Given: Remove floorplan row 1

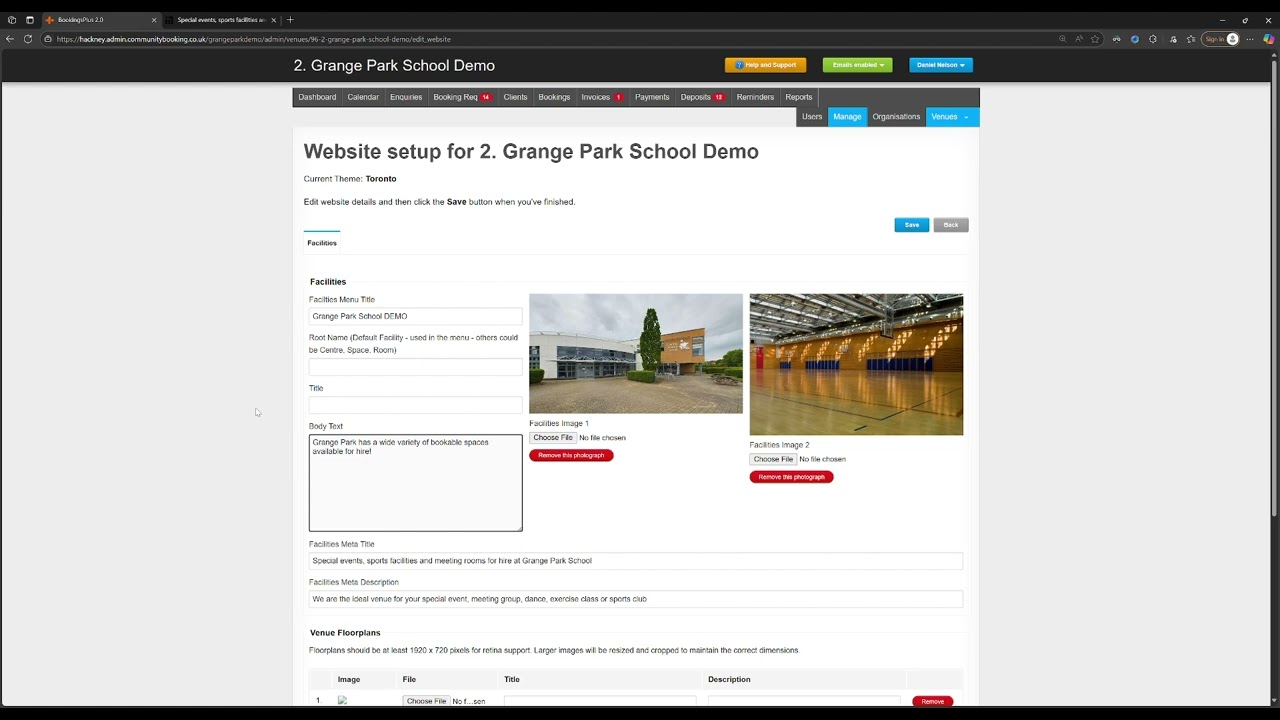Looking at the screenshot, I should 932,701.
